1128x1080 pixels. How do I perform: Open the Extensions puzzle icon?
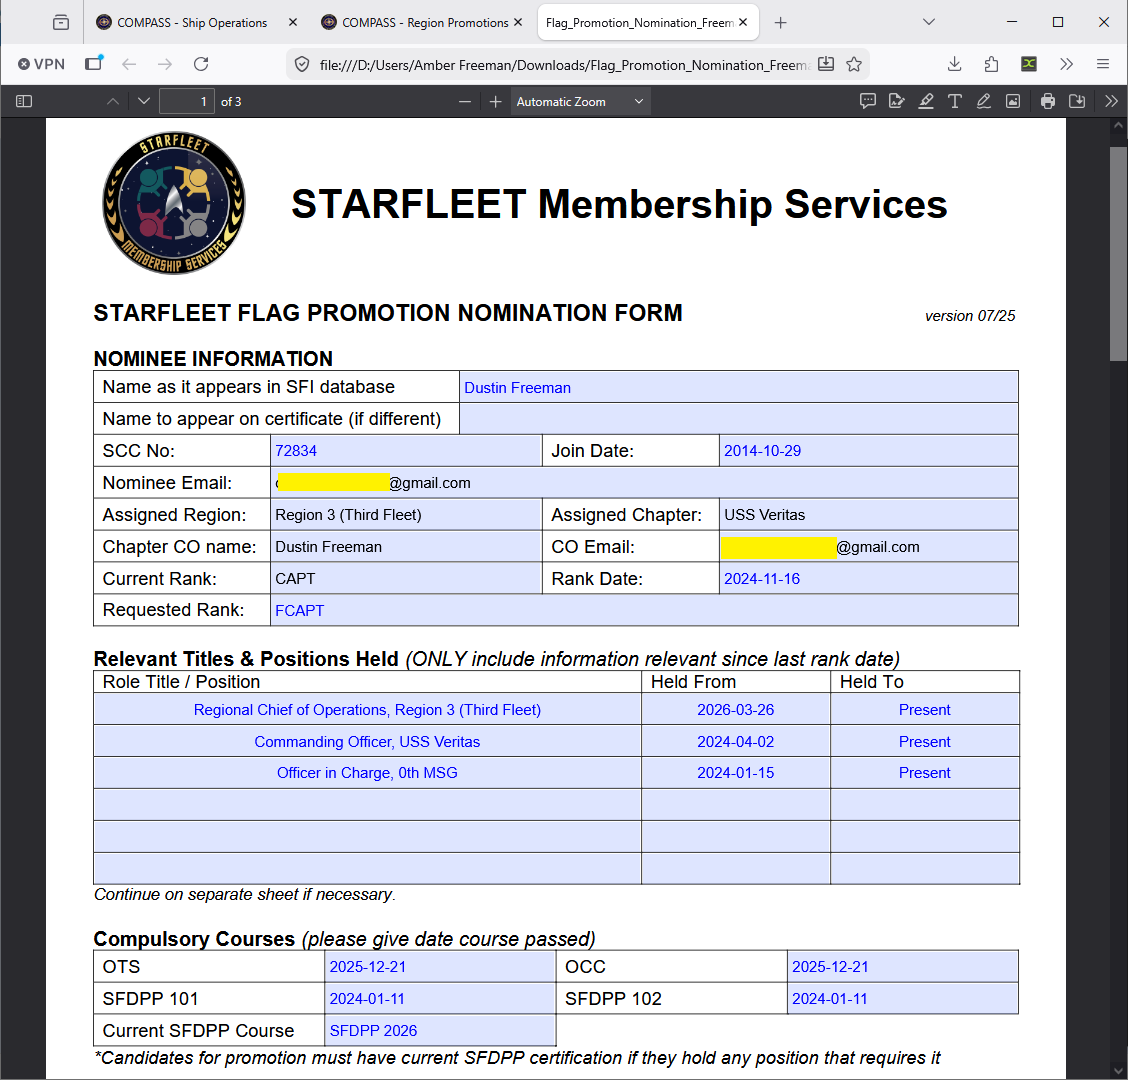[991, 64]
